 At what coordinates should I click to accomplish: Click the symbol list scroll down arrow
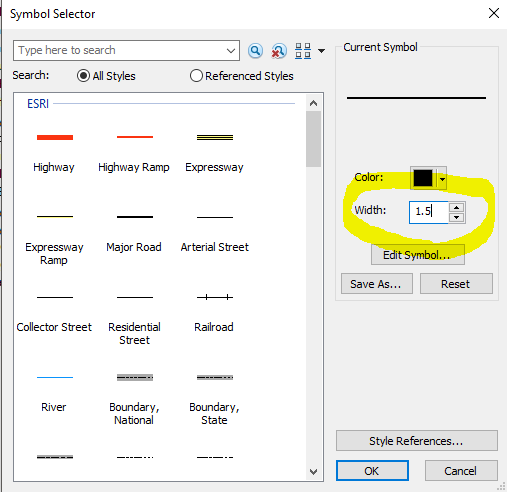[313, 472]
